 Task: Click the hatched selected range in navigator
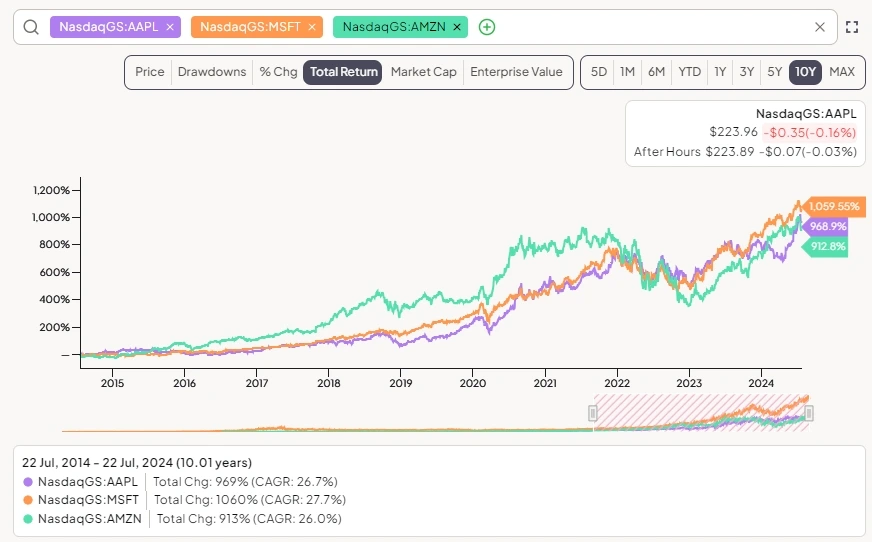(x=701, y=412)
